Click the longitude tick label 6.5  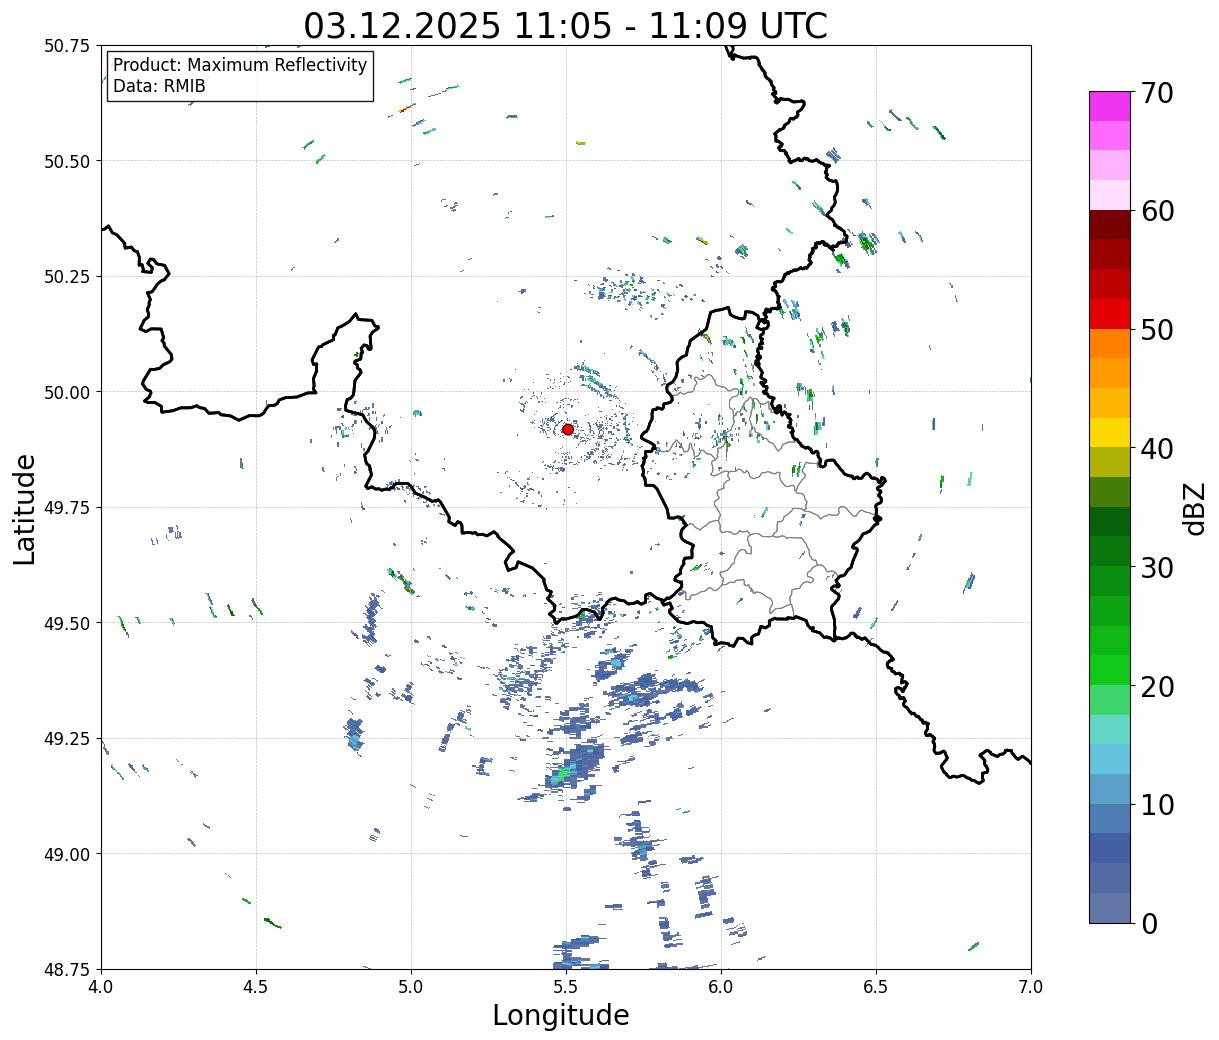(x=876, y=987)
